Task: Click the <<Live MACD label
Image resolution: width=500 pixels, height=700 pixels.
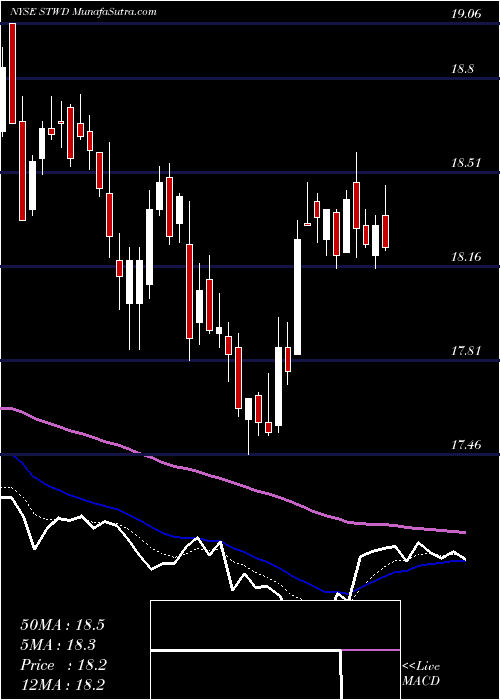Action: coord(421,673)
